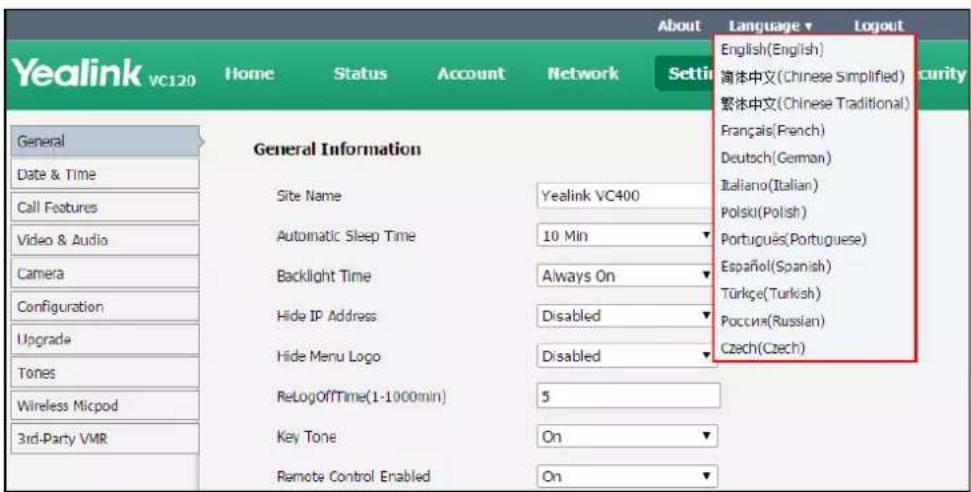This screenshot has width=971, height=492.
Task: Select Camera in the sidebar
Action: click(x=105, y=273)
